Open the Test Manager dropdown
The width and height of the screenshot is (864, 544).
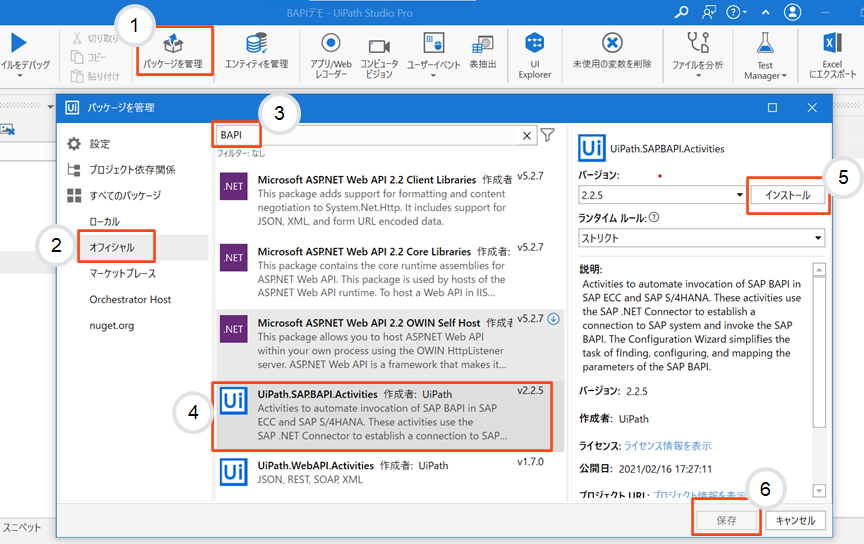[x=765, y=56]
